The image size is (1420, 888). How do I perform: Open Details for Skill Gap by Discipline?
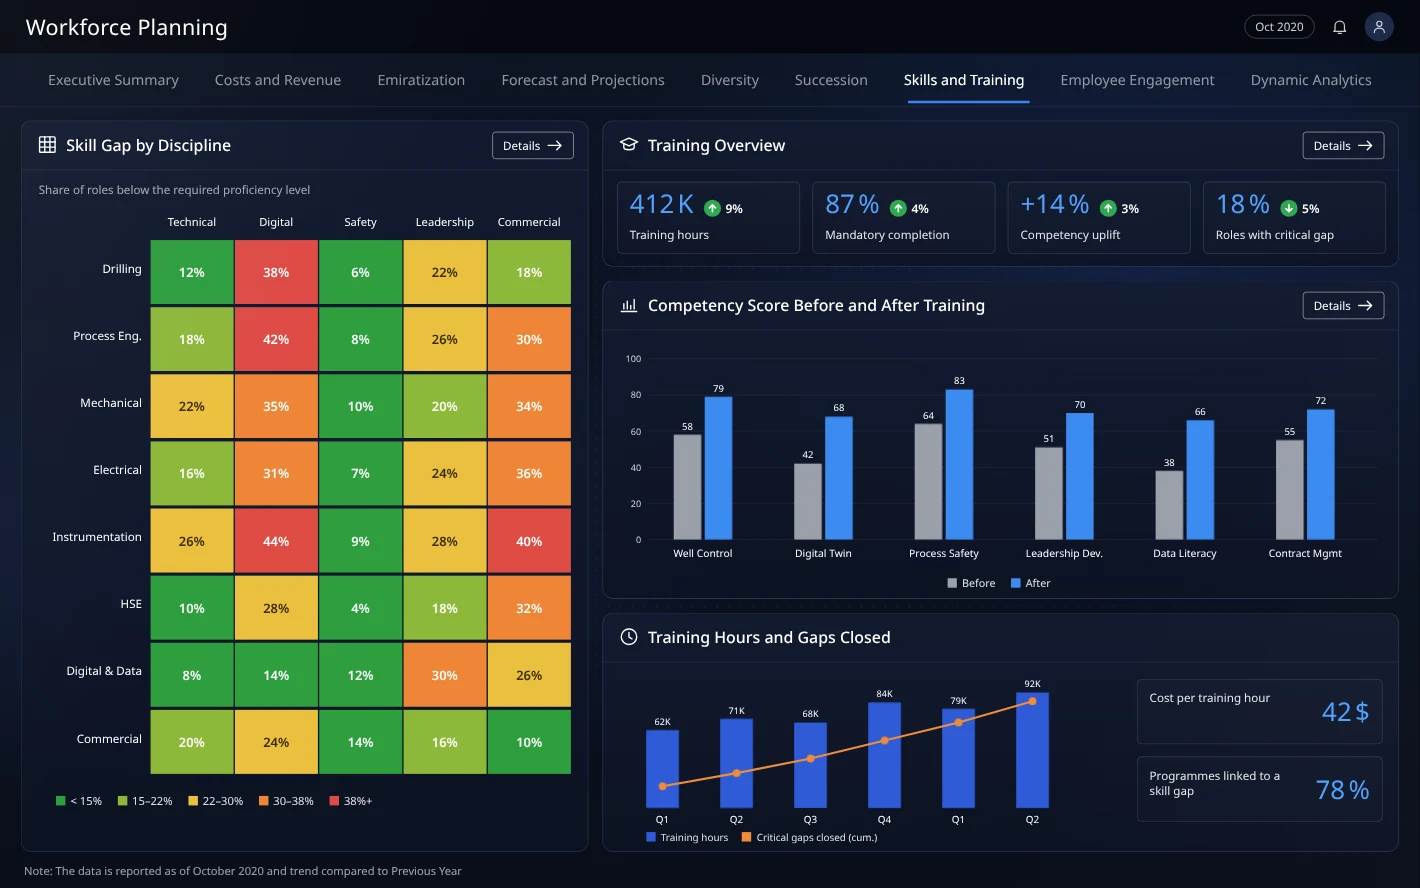click(x=532, y=145)
